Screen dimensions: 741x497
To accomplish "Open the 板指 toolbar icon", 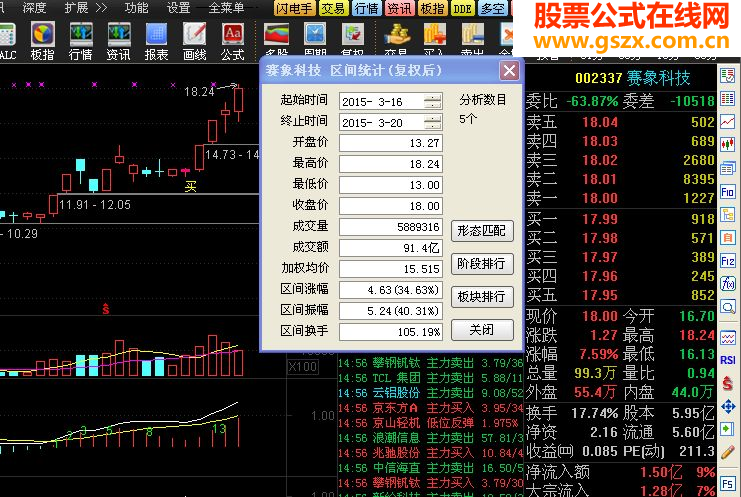I will tap(43, 41).
